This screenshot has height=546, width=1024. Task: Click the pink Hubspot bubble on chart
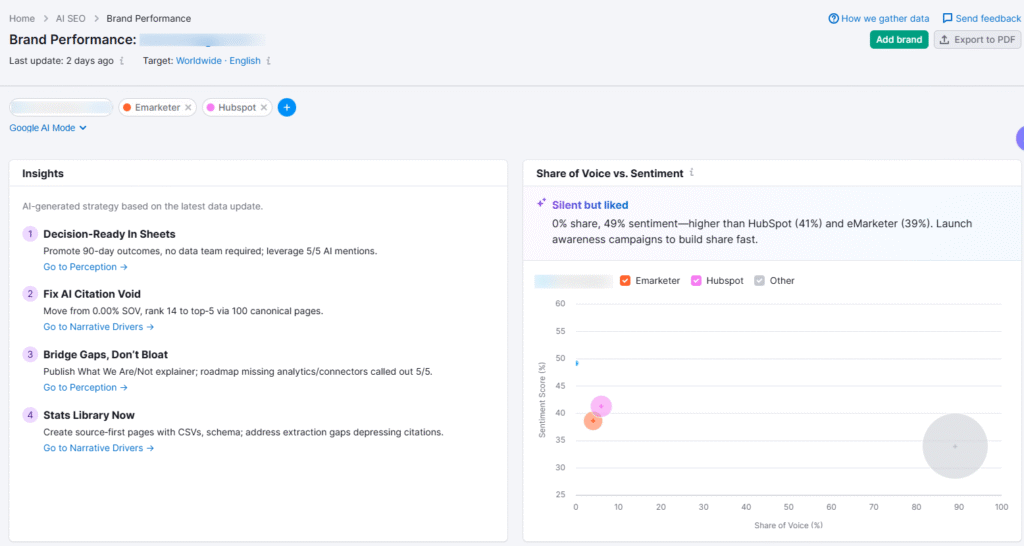(601, 406)
